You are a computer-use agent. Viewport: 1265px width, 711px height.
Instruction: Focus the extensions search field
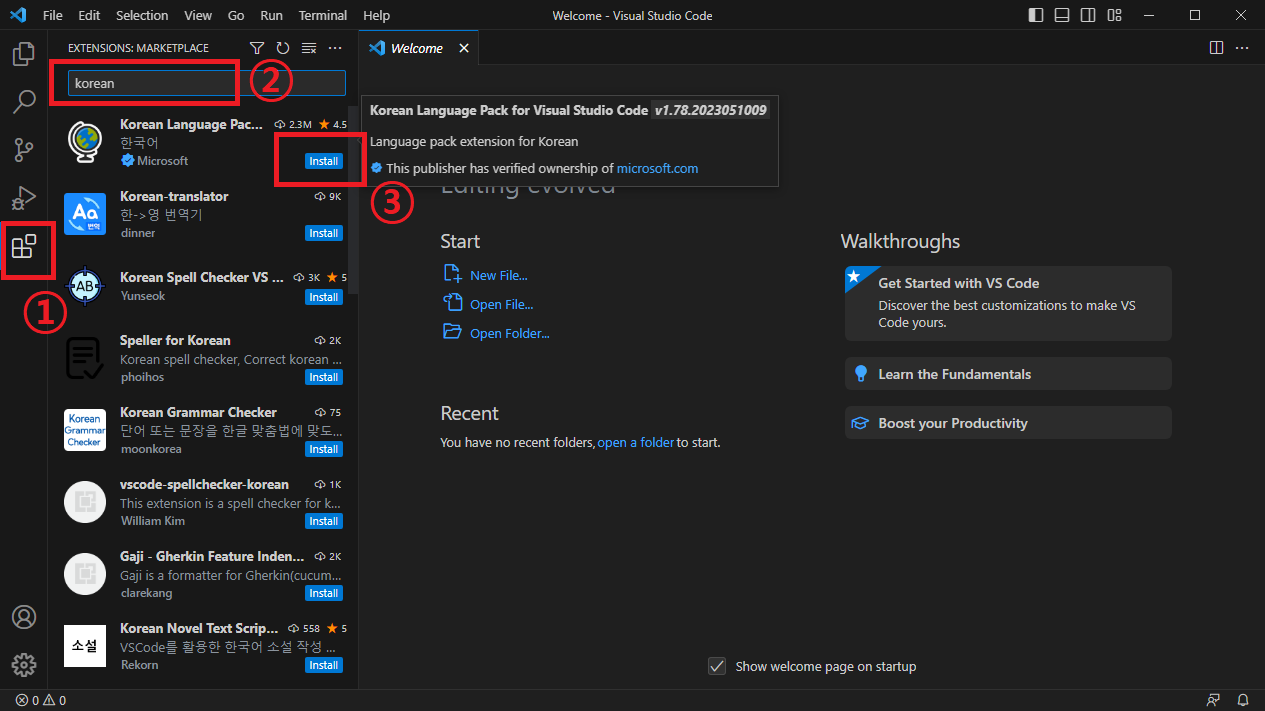[207, 83]
